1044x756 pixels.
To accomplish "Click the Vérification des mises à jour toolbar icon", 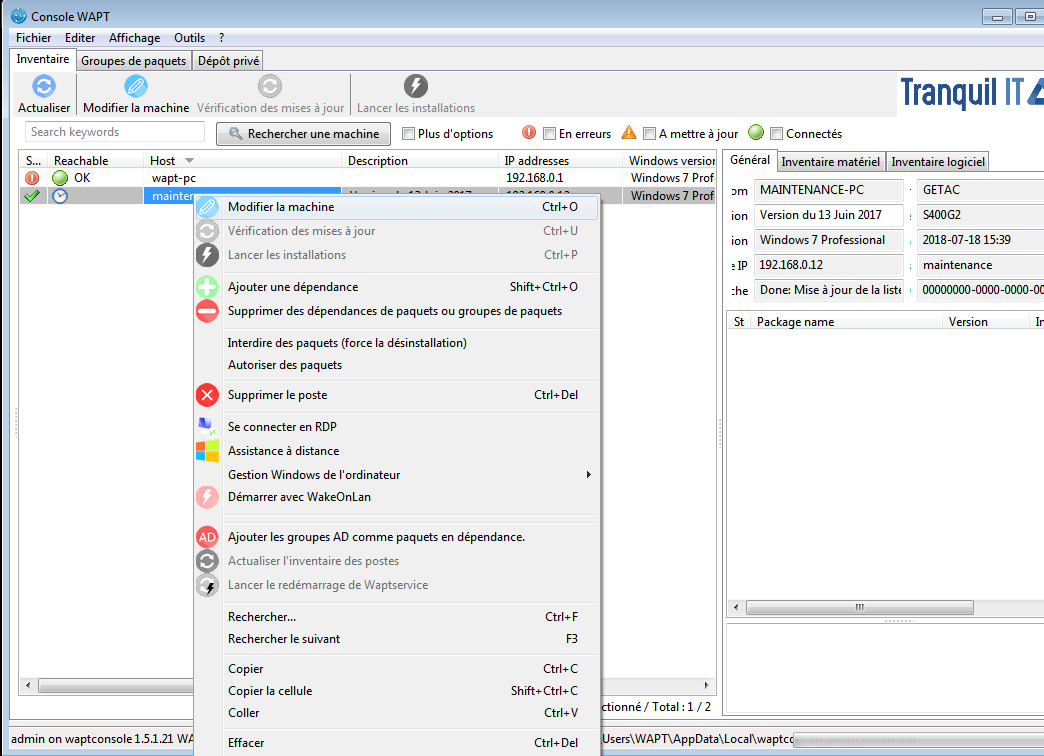I will (270, 87).
